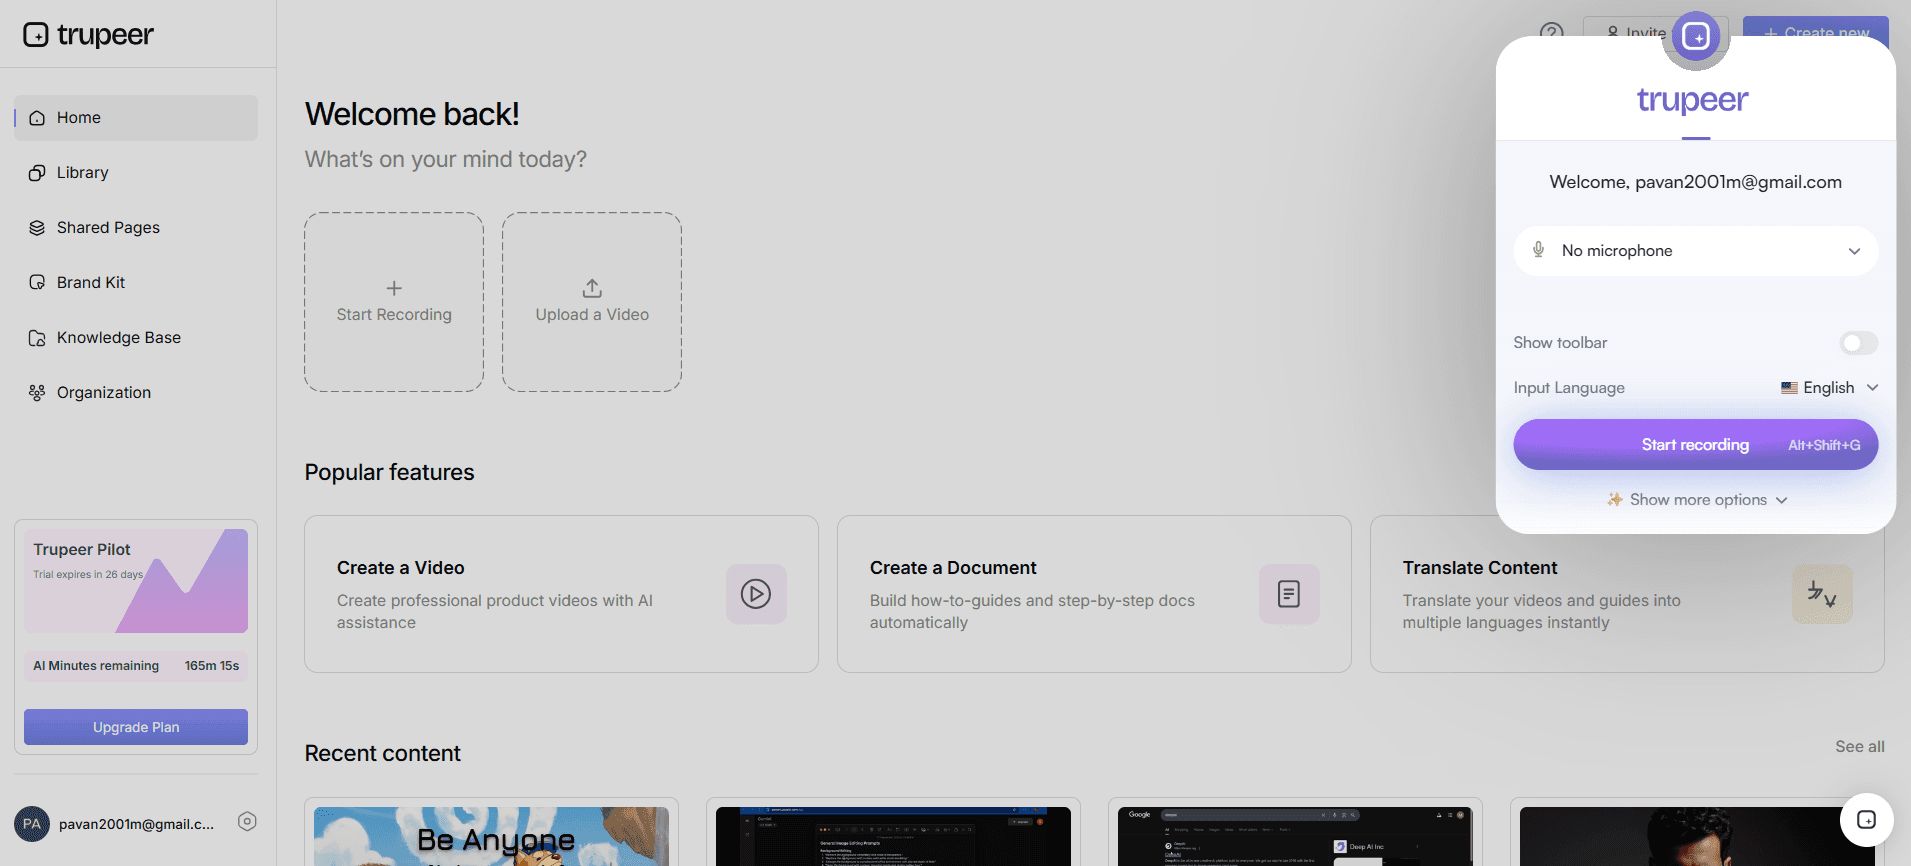Open the No microphone dropdown
Image resolution: width=1911 pixels, height=866 pixels.
[1696, 251]
